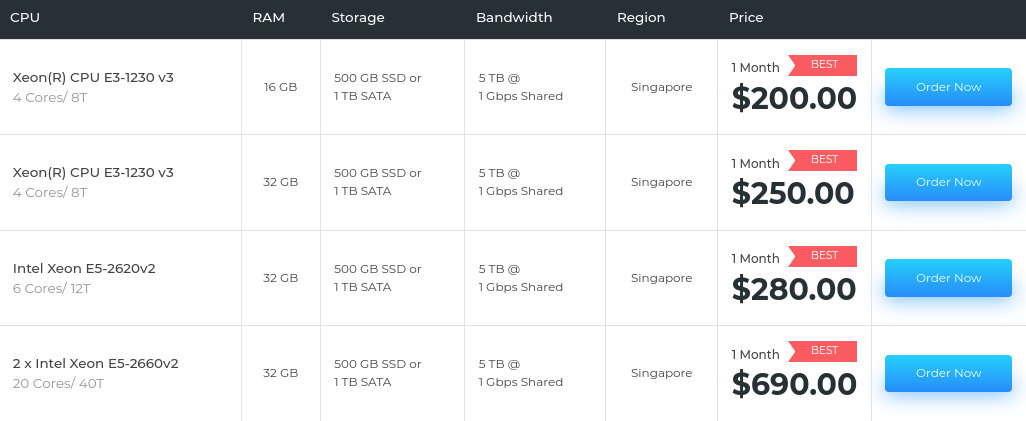Click the $280.00 price text
The image size is (1026, 421).
coord(794,289)
